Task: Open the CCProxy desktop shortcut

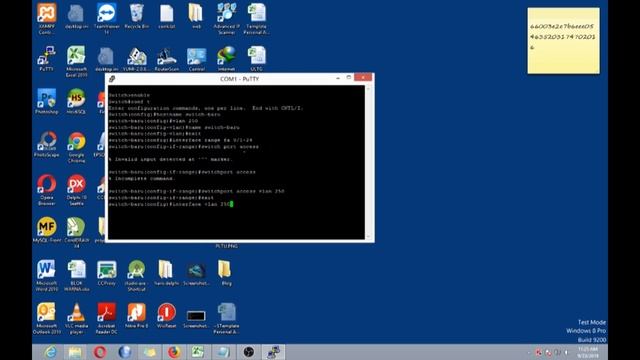Action: [x=107, y=273]
